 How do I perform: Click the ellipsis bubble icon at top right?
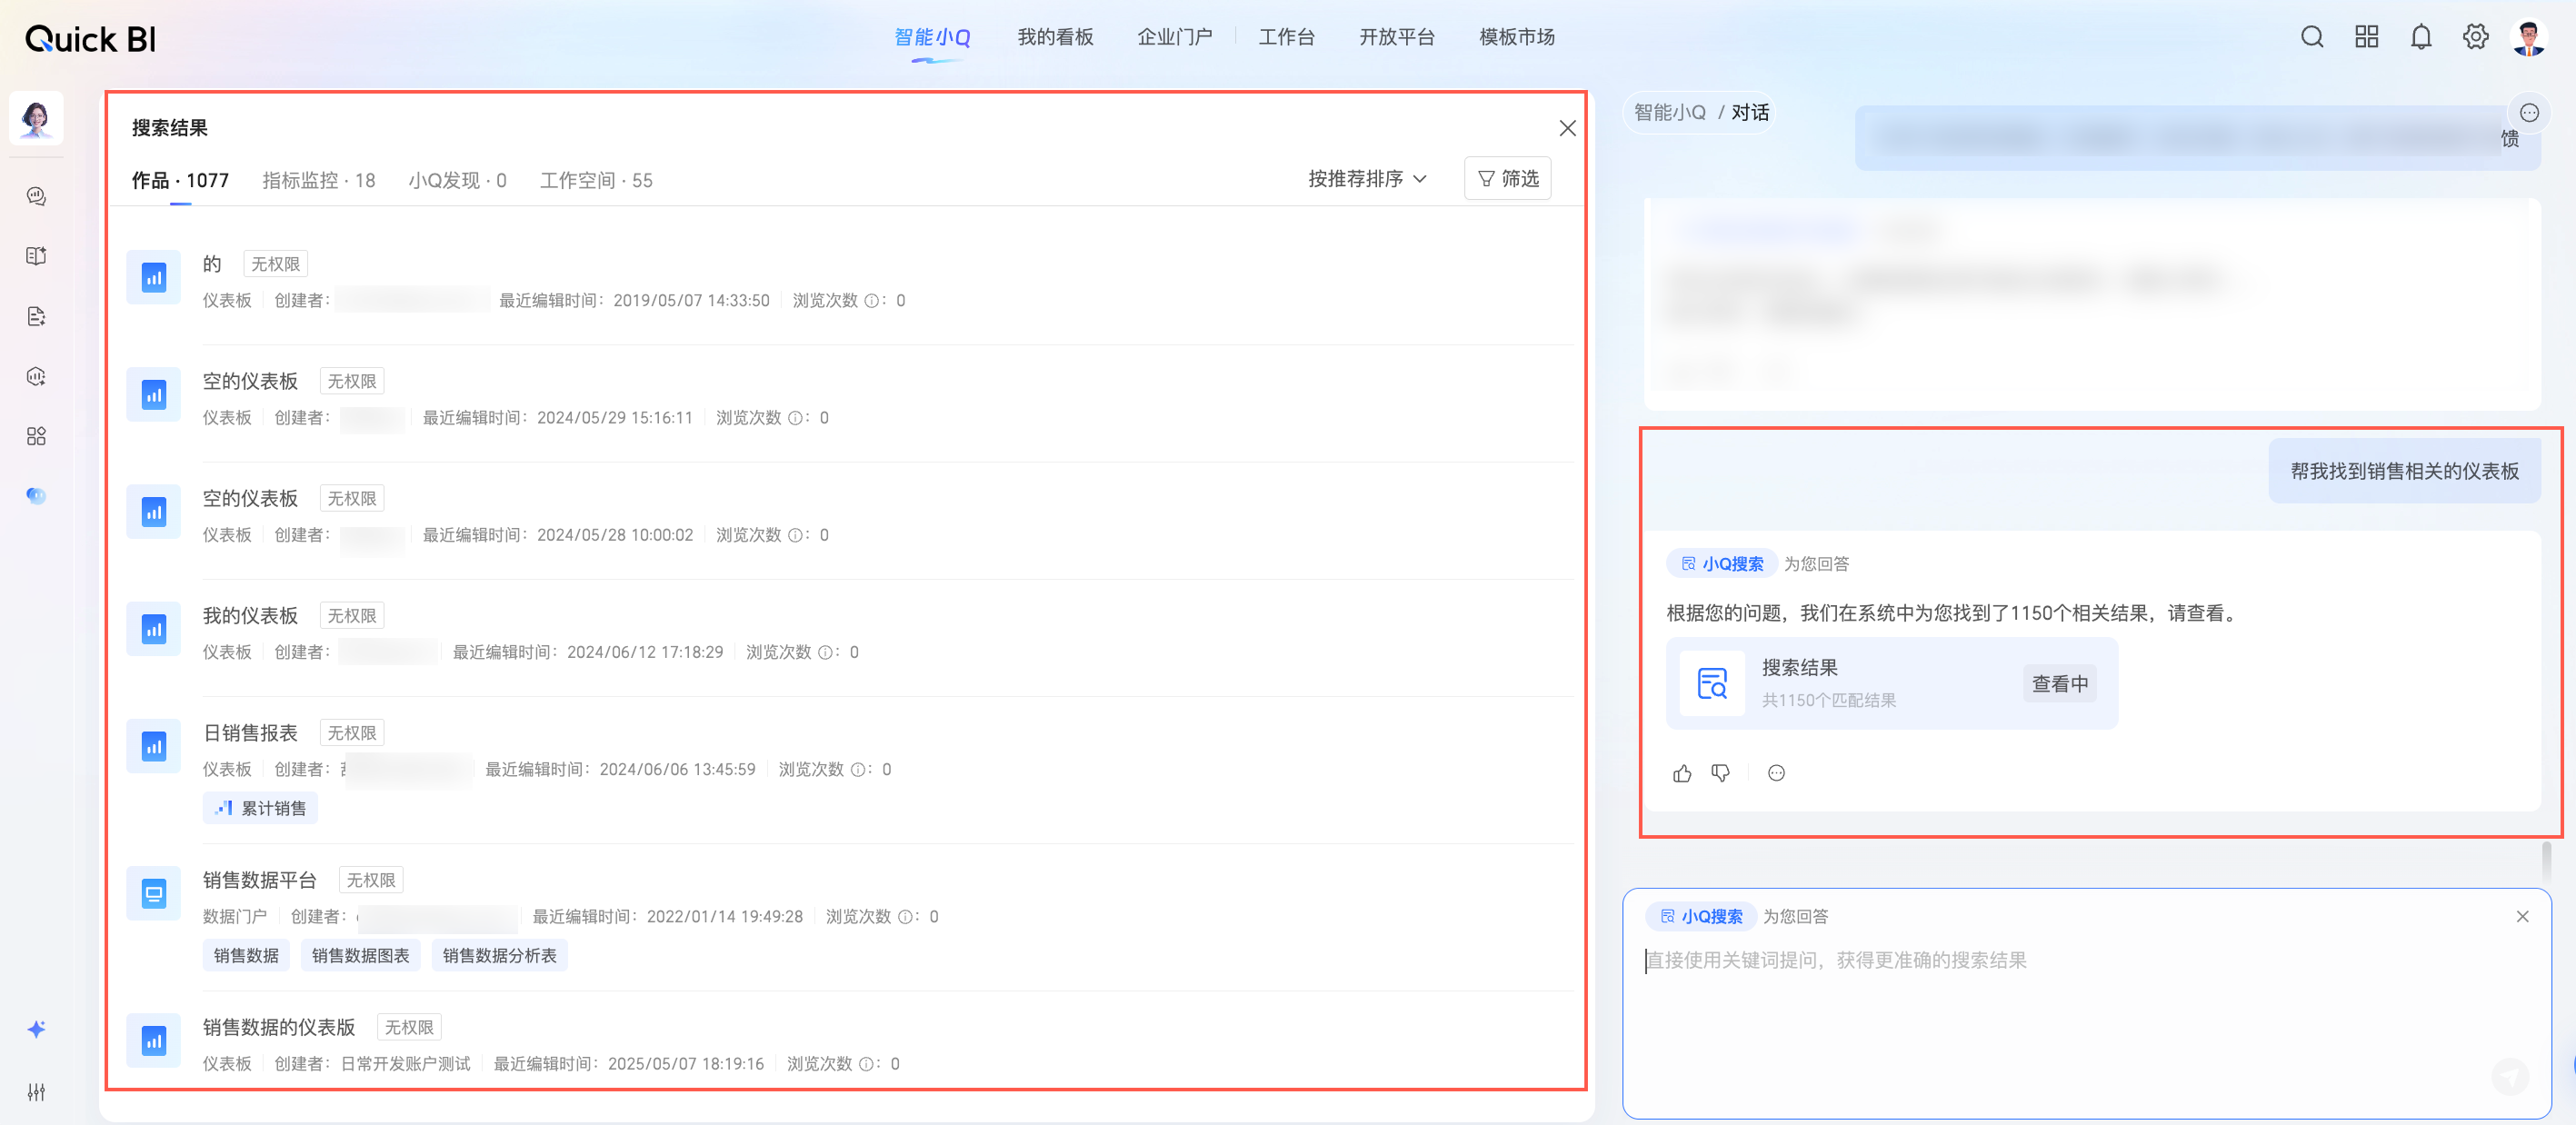[2529, 113]
